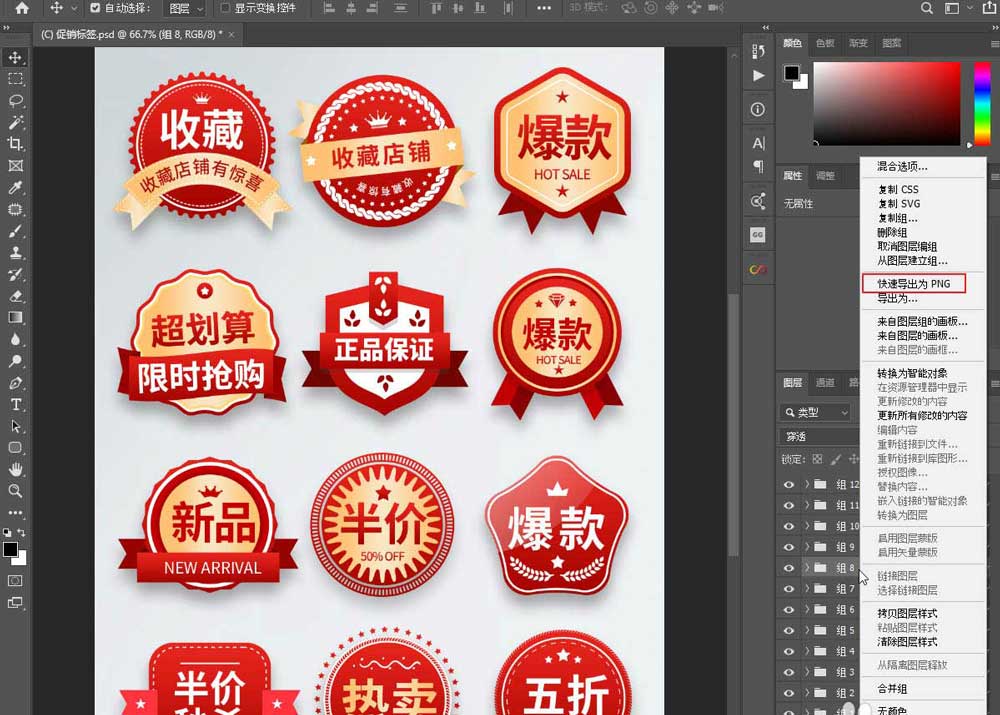Choose 取消图层编组 in context menu
This screenshot has width=1000, height=715.
(x=907, y=247)
